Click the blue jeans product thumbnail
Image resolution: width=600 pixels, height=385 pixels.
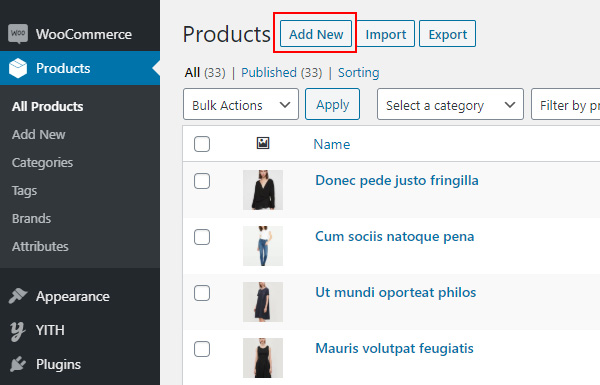pyautogui.click(x=263, y=246)
